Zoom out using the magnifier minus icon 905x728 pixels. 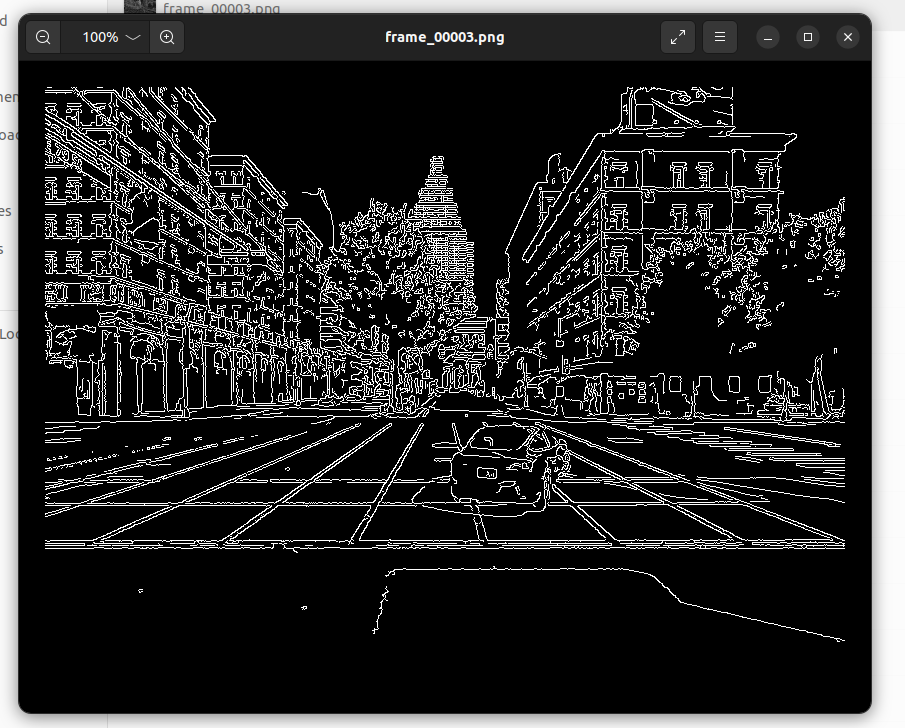[x=43, y=37]
